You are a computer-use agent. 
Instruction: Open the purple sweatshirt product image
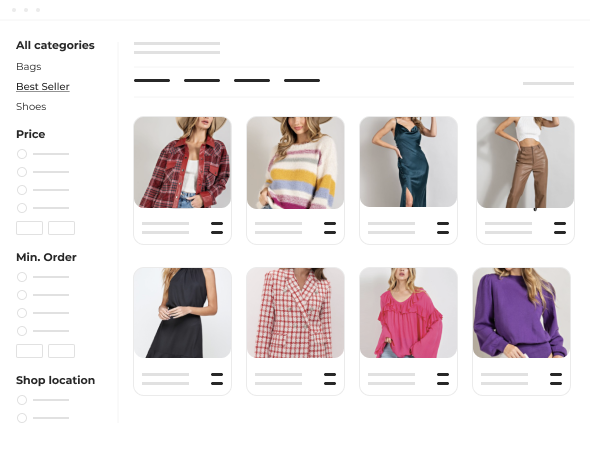tap(522, 313)
